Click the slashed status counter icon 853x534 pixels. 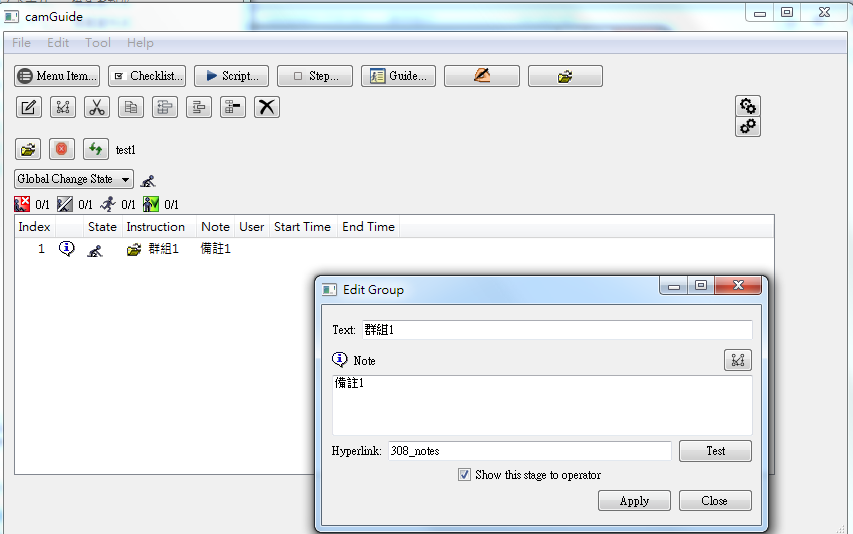65,204
